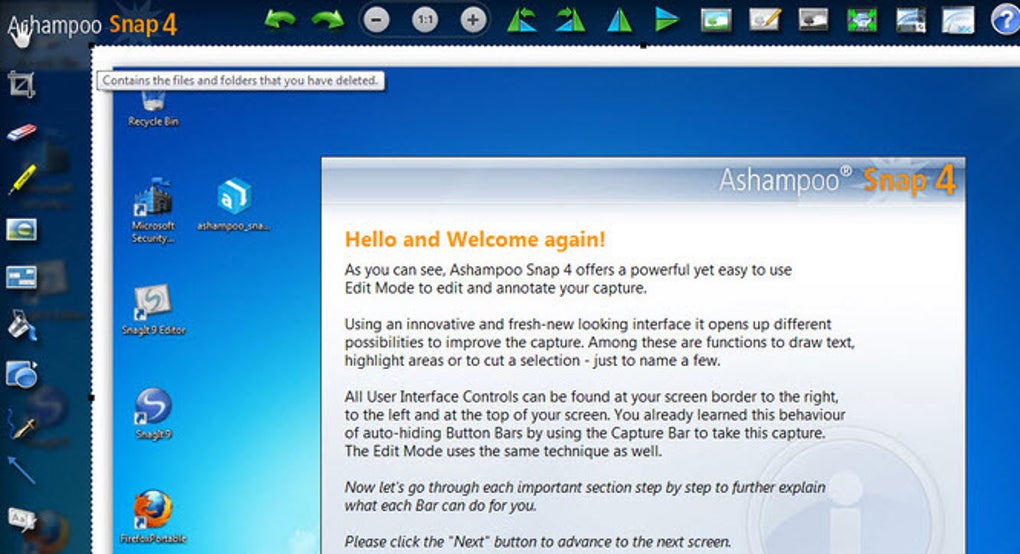
Task: Click the SnagIt 9 Editor desktop shortcut
Action: 154,310
